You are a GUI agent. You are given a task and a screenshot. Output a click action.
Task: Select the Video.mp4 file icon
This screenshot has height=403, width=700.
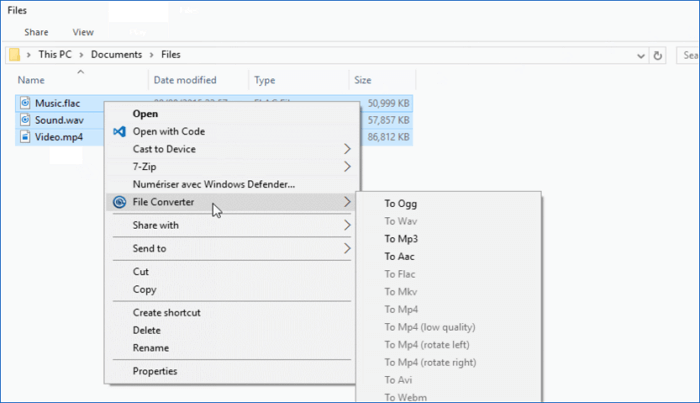point(24,136)
